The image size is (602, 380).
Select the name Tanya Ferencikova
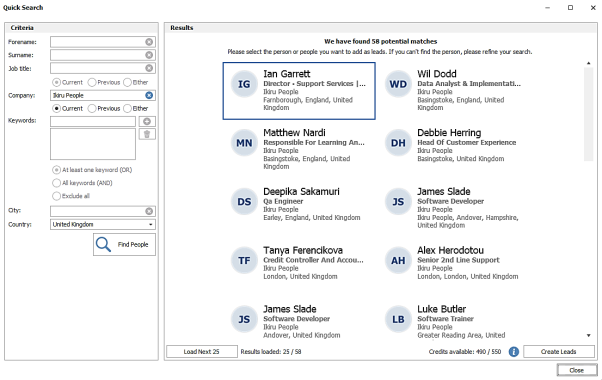click(303, 250)
